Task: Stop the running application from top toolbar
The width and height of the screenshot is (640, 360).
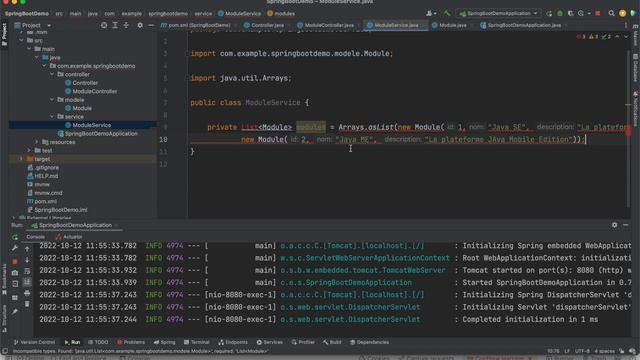Action: pos(598,13)
